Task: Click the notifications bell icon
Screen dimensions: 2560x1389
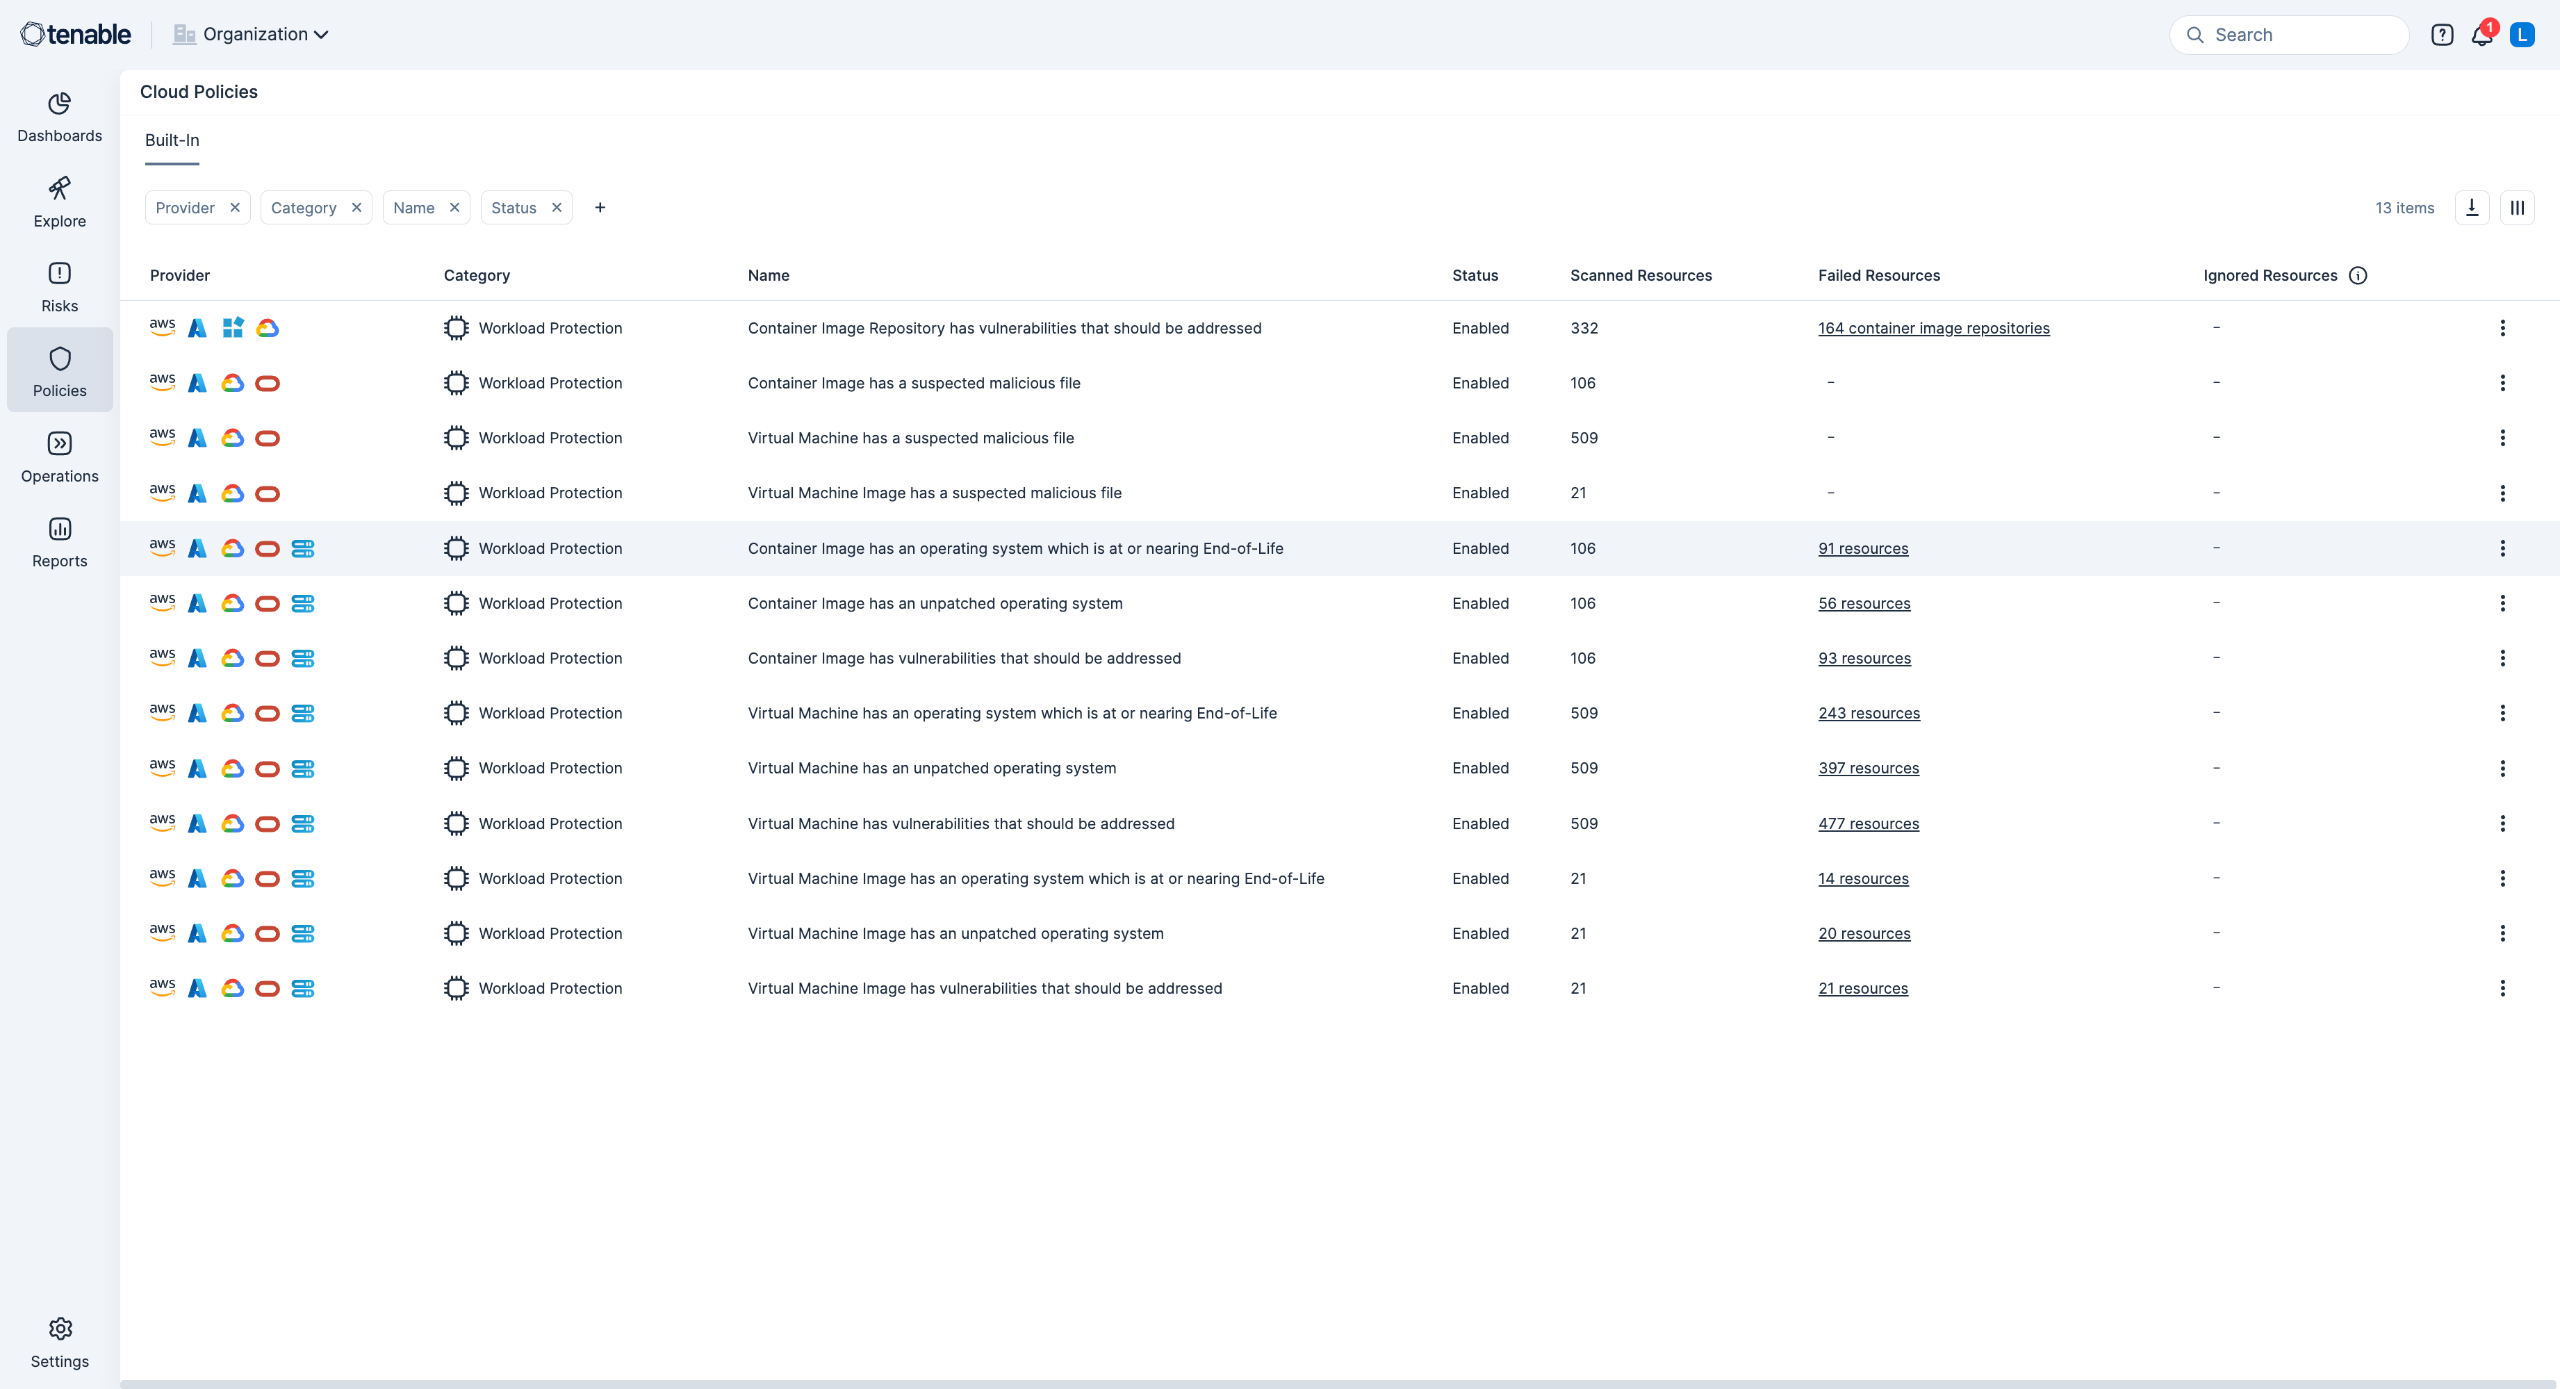Action: (2481, 35)
